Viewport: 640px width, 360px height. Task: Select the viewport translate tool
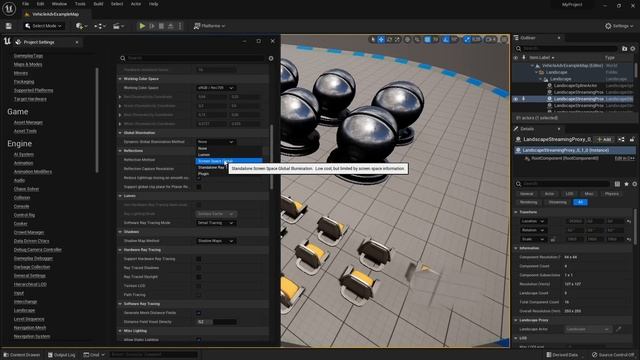pyautogui.click(x=381, y=40)
